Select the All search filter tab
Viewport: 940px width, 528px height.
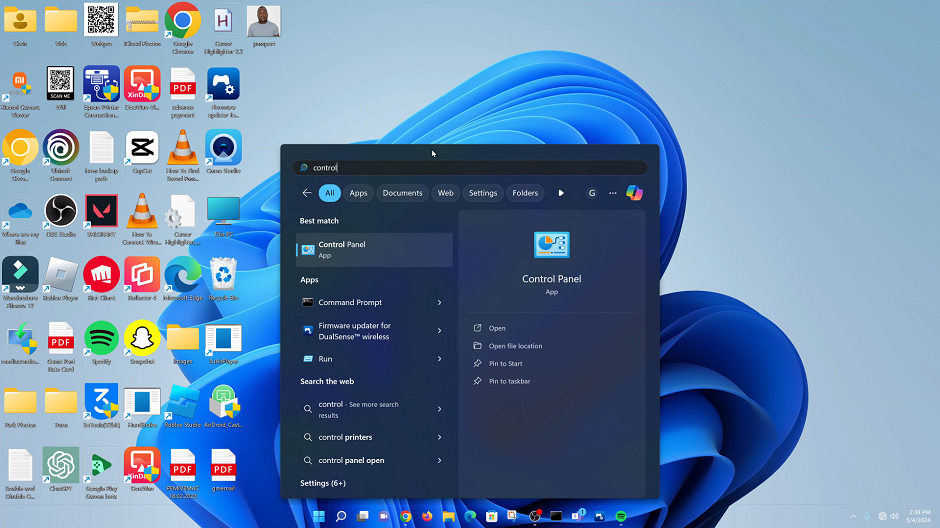(330, 193)
